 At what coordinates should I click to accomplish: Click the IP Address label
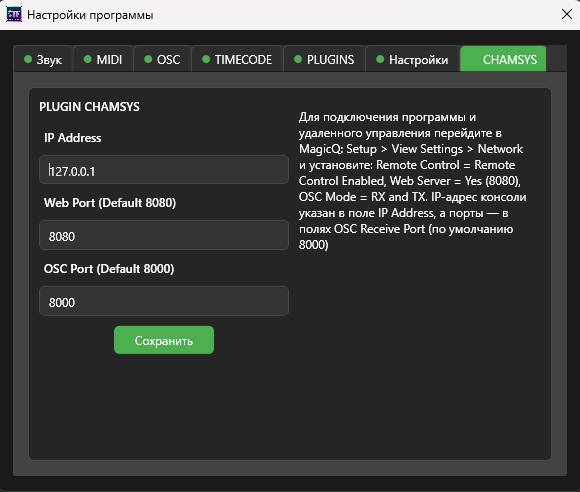coord(72,138)
